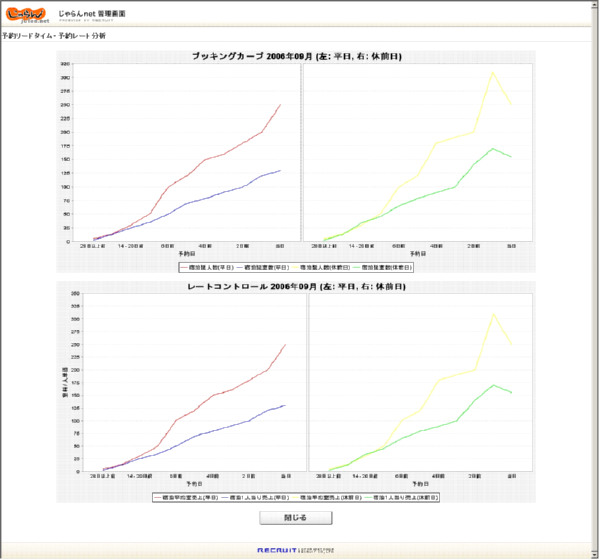Click last green legend entry under booking curve
The height and width of the screenshot is (560, 600).
click(385, 267)
